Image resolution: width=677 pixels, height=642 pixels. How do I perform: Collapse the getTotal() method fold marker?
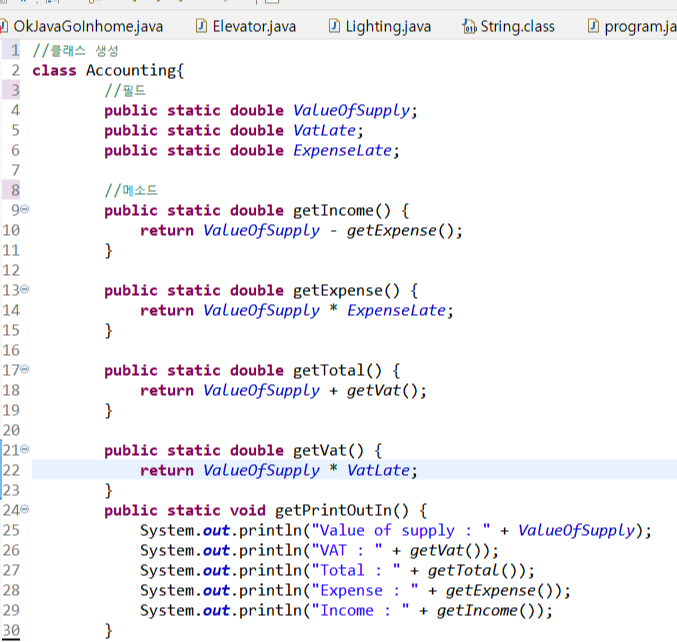[25, 369]
